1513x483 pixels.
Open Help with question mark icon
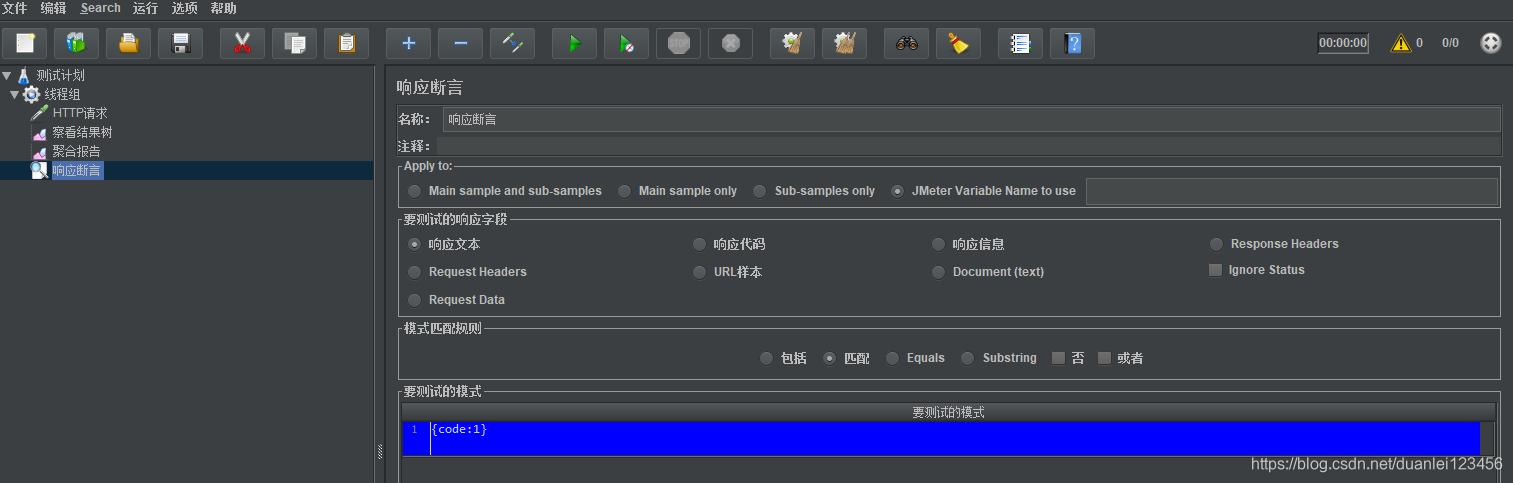pos(1072,43)
